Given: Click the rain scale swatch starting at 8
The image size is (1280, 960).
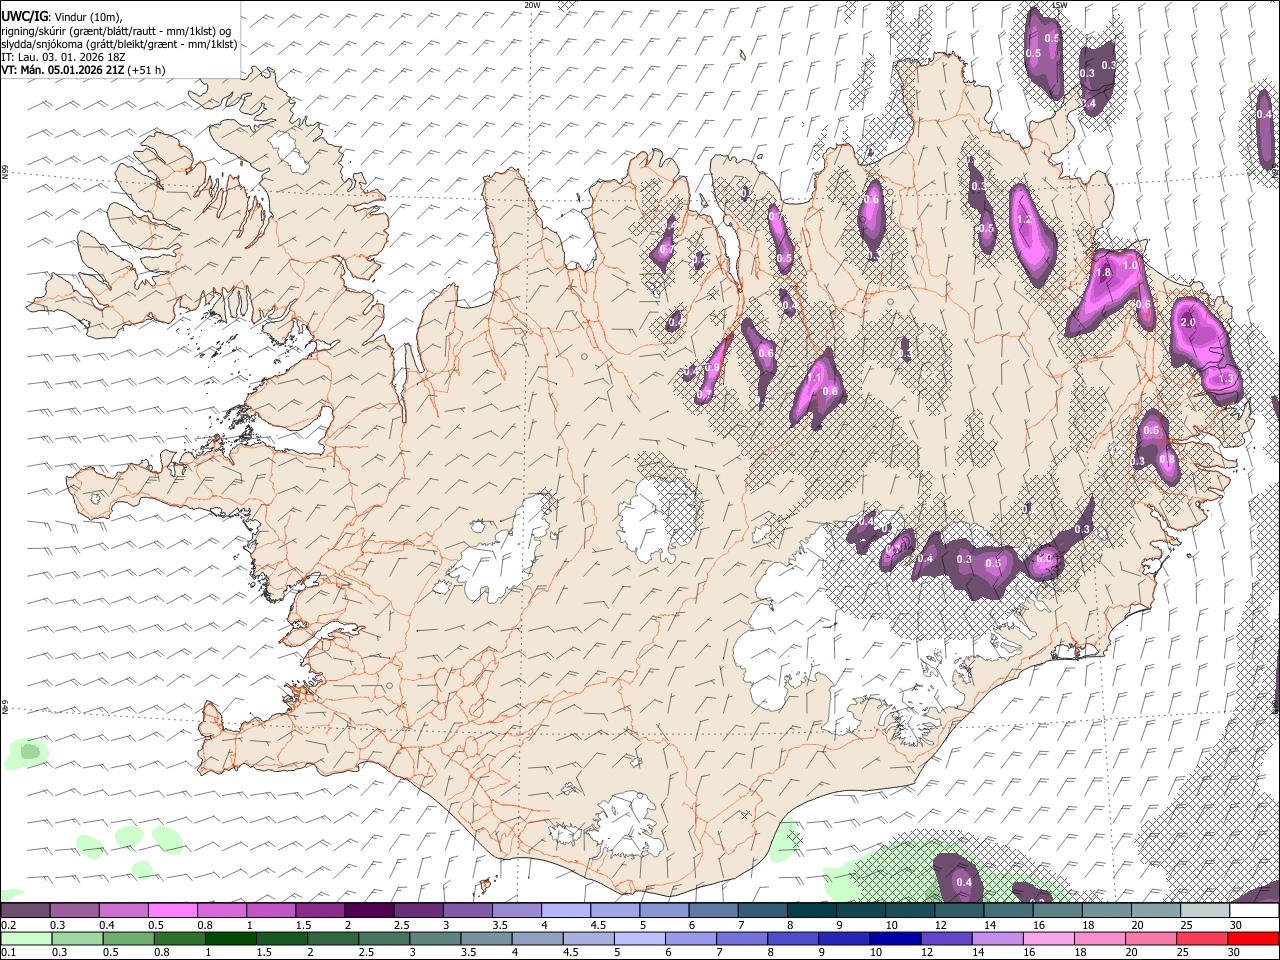Looking at the screenshot, I should [794, 938].
